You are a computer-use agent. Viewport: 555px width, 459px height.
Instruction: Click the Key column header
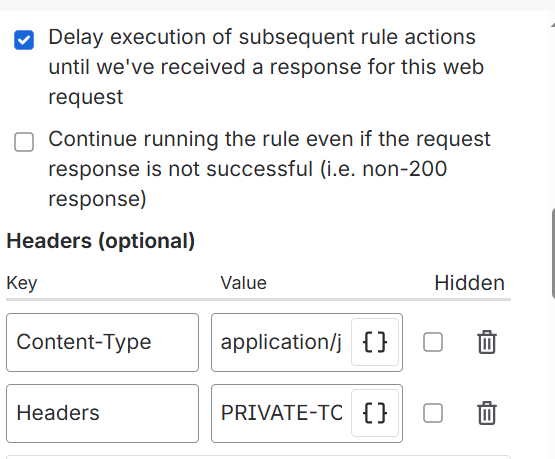[22, 283]
